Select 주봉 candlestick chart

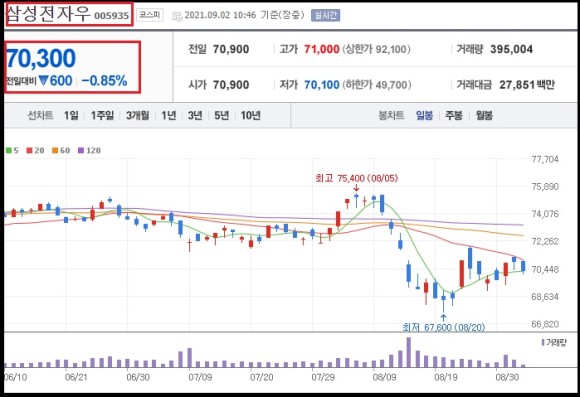click(x=454, y=115)
